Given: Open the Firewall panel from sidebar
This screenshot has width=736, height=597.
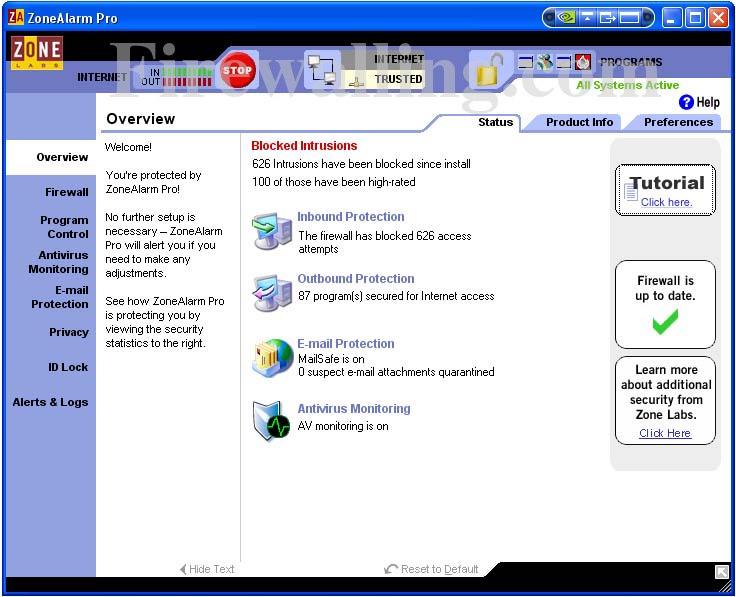Looking at the screenshot, I should click(x=67, y=192).
